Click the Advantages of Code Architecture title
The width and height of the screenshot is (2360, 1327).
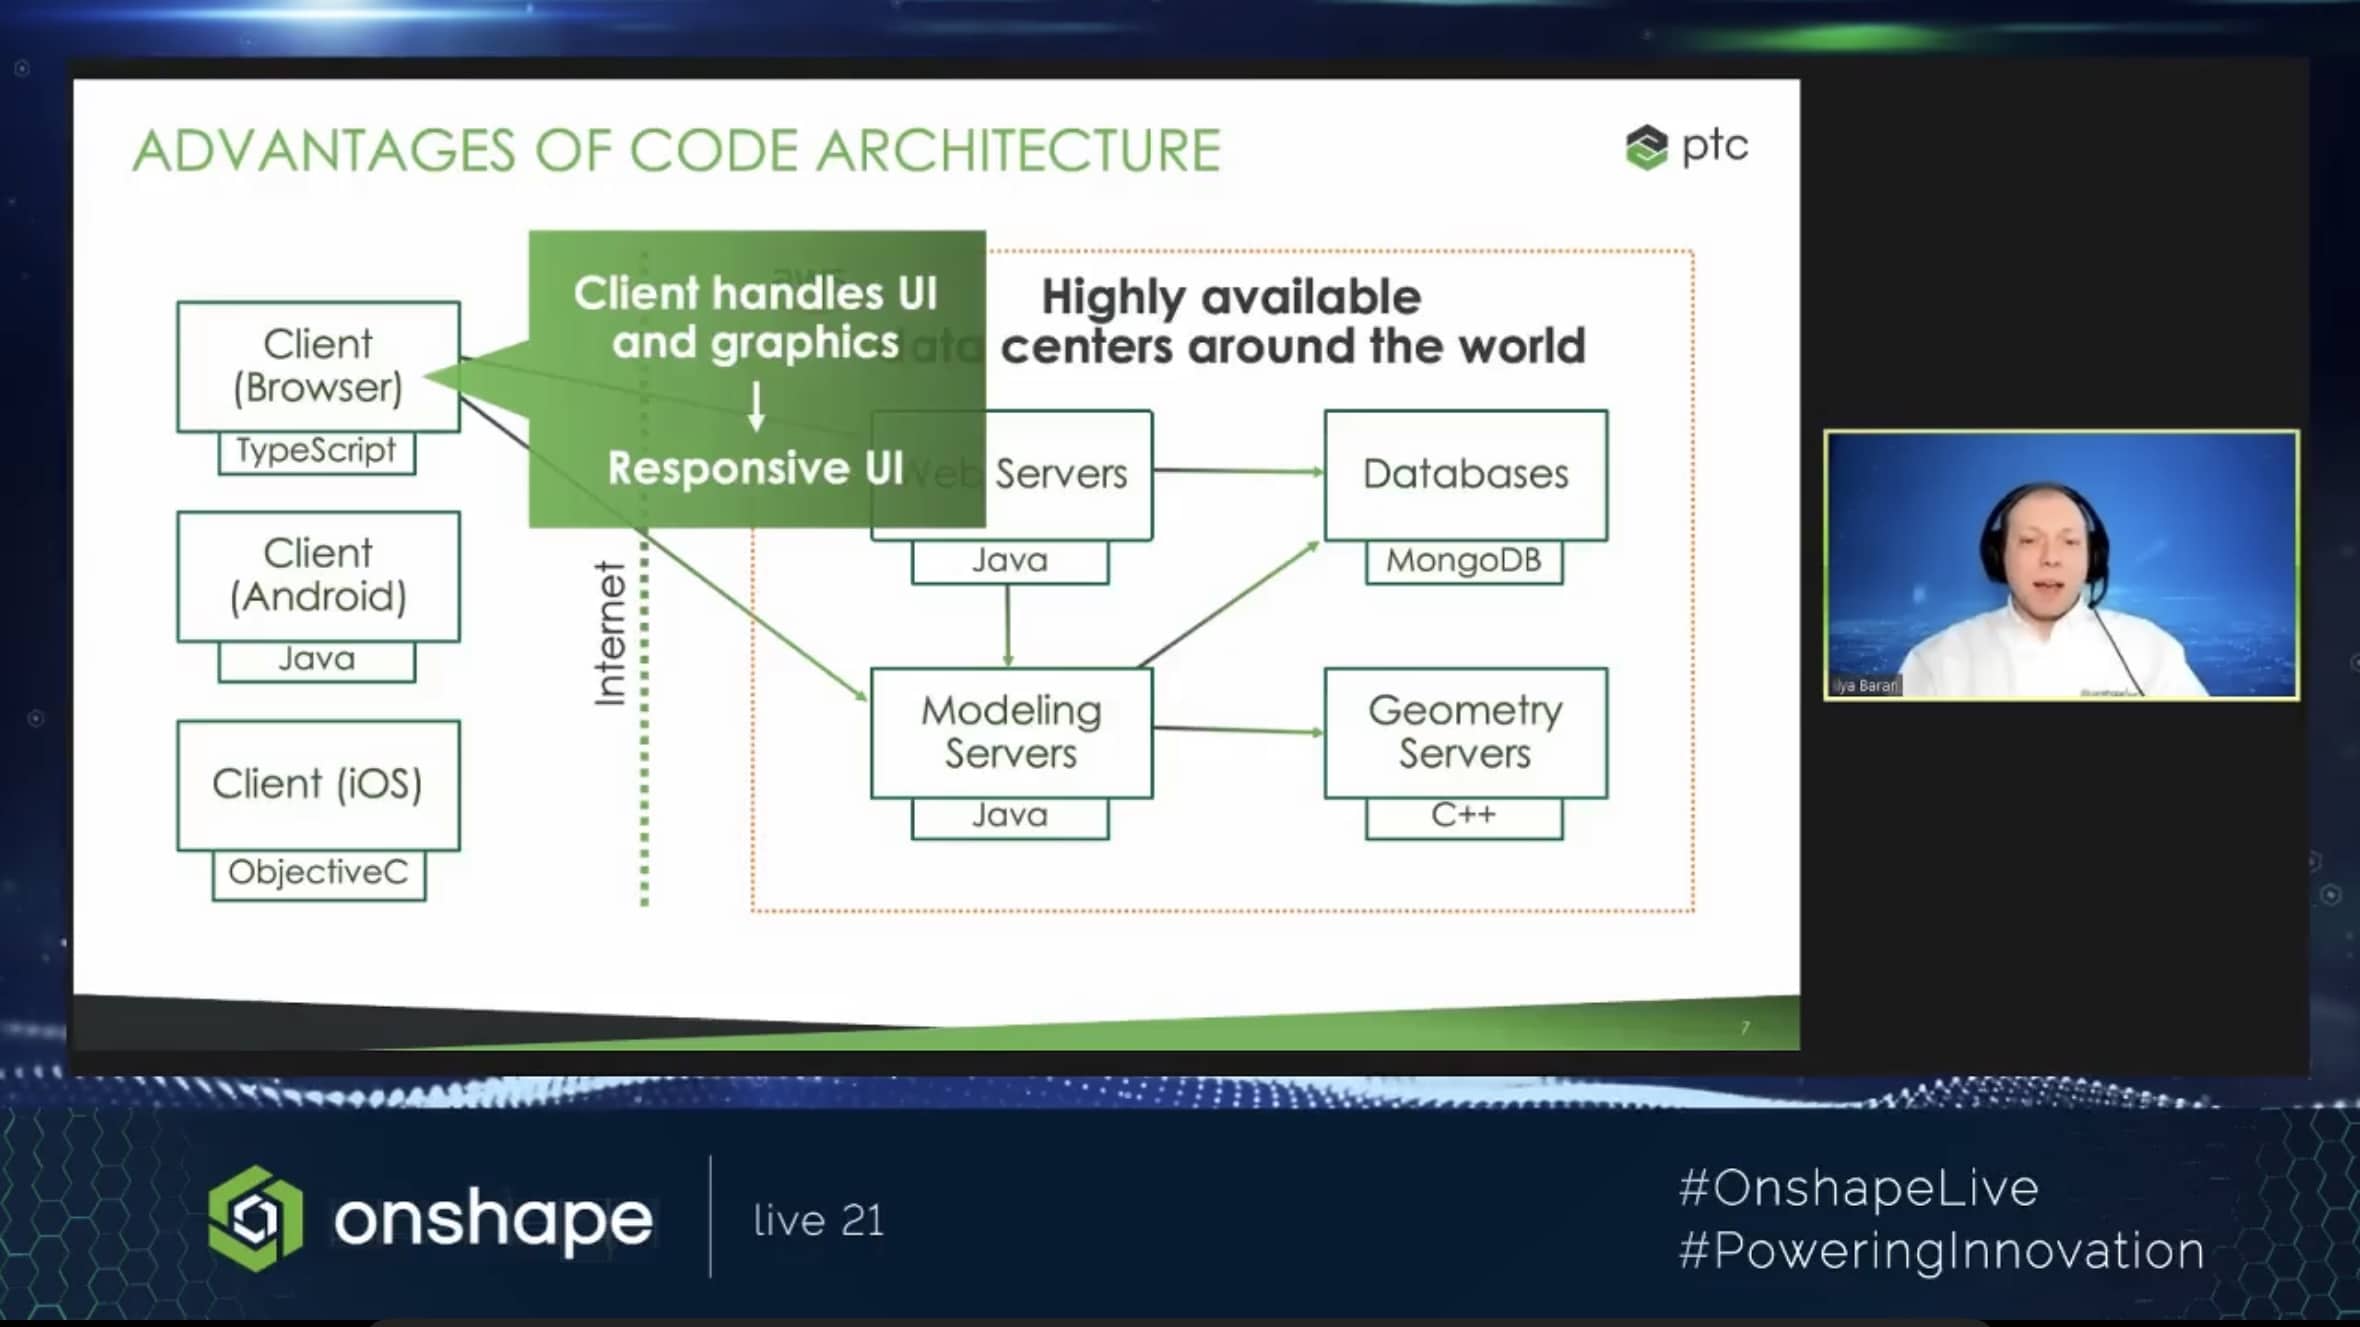click(676, 151)
